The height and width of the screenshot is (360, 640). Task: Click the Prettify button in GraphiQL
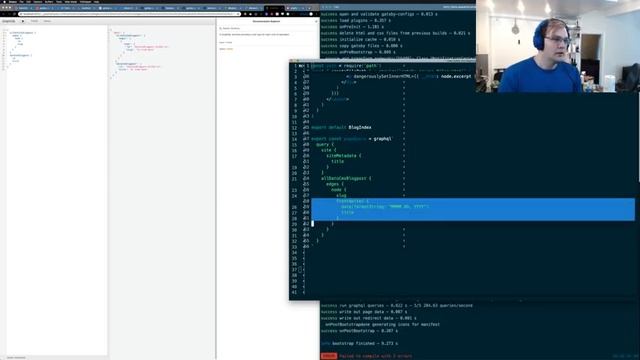point(34,21)
